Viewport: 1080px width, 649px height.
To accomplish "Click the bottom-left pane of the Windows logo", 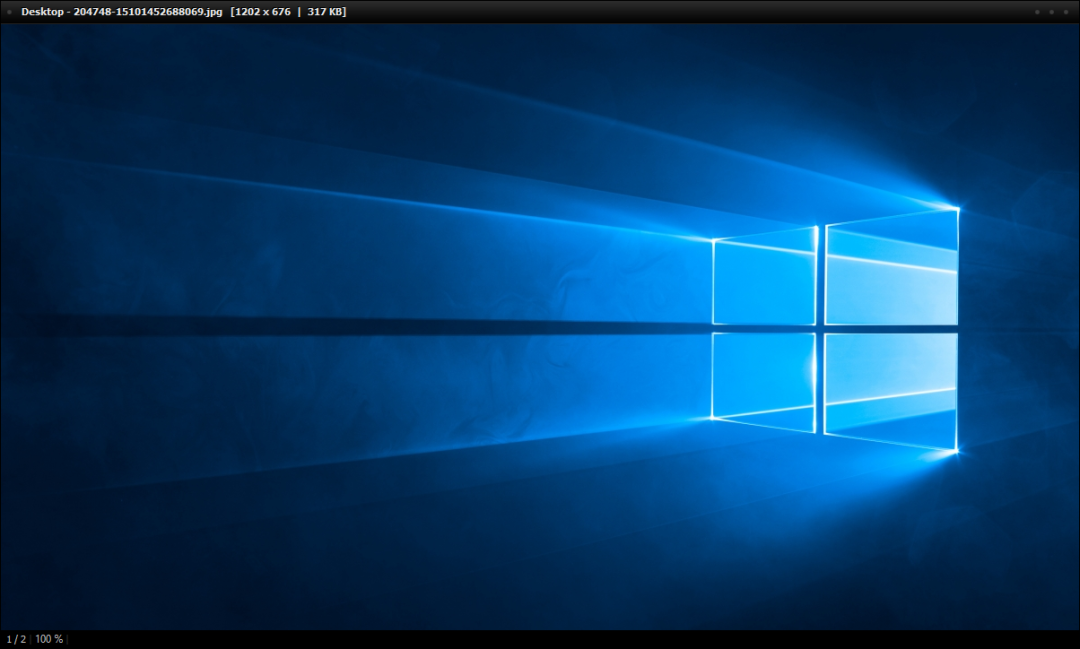I will click(x=765, y=378).
